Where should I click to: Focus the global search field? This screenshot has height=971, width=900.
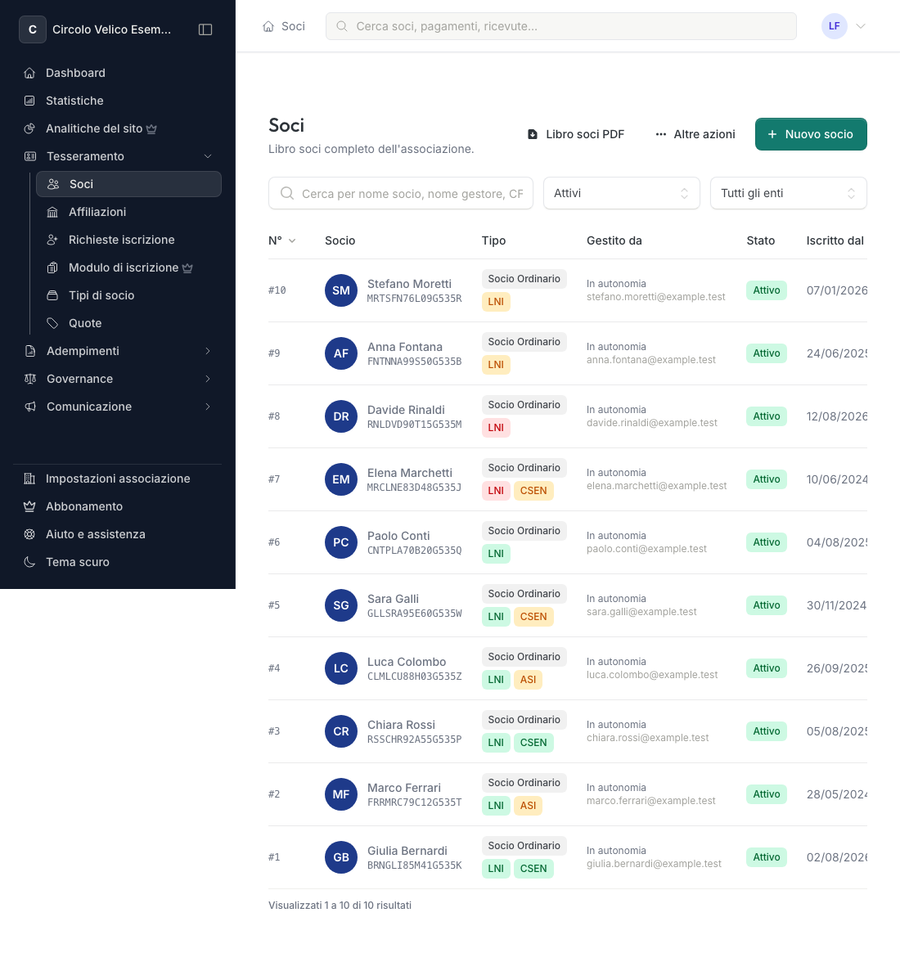[x=561, y=26]
